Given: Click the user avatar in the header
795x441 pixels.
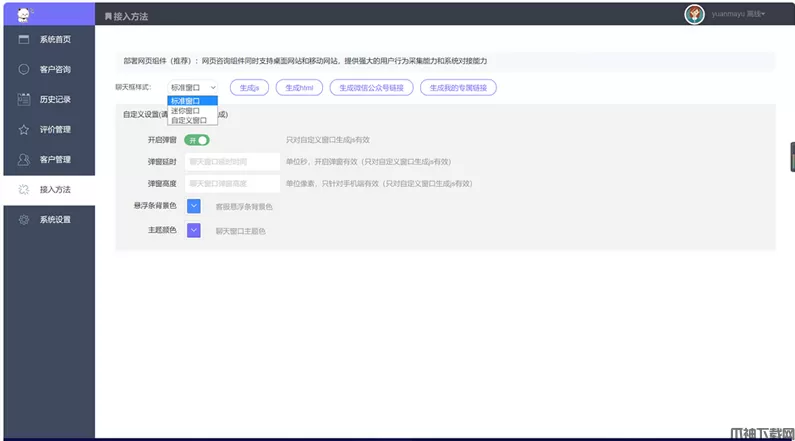Looking at the screenshot, I should (694, 14).
